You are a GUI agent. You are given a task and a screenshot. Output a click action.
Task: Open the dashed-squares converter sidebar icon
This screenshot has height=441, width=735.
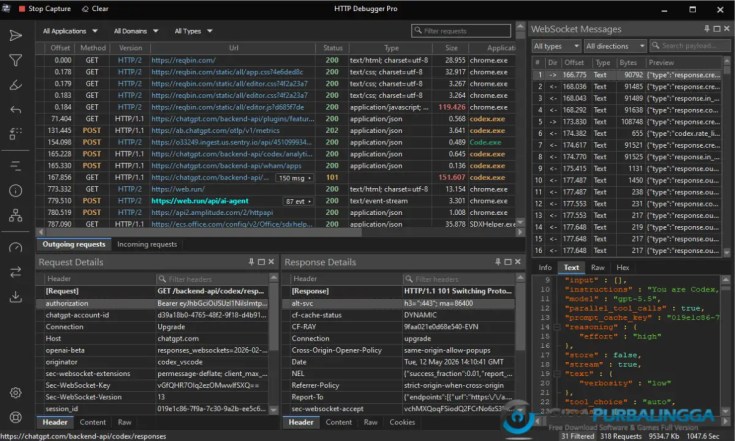tap(15, 134)
